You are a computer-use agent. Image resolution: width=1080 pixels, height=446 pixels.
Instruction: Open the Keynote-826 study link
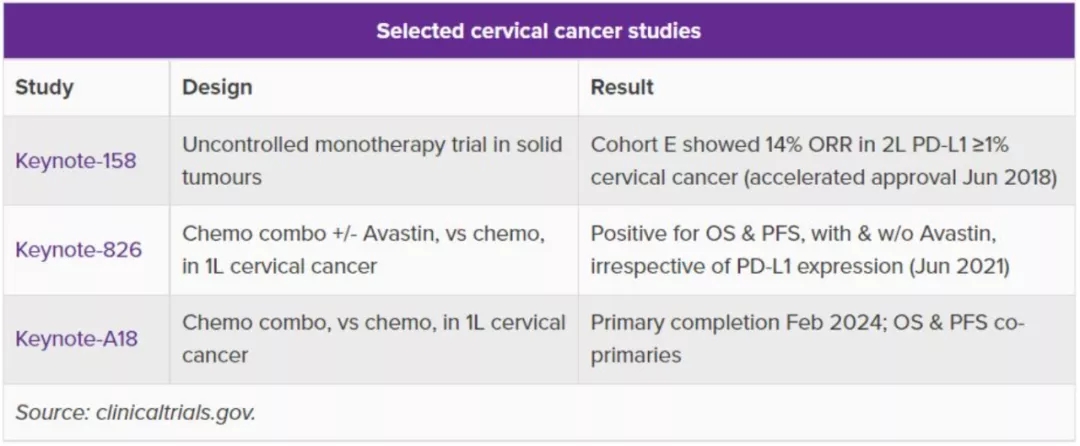click(x=78, y=249)
